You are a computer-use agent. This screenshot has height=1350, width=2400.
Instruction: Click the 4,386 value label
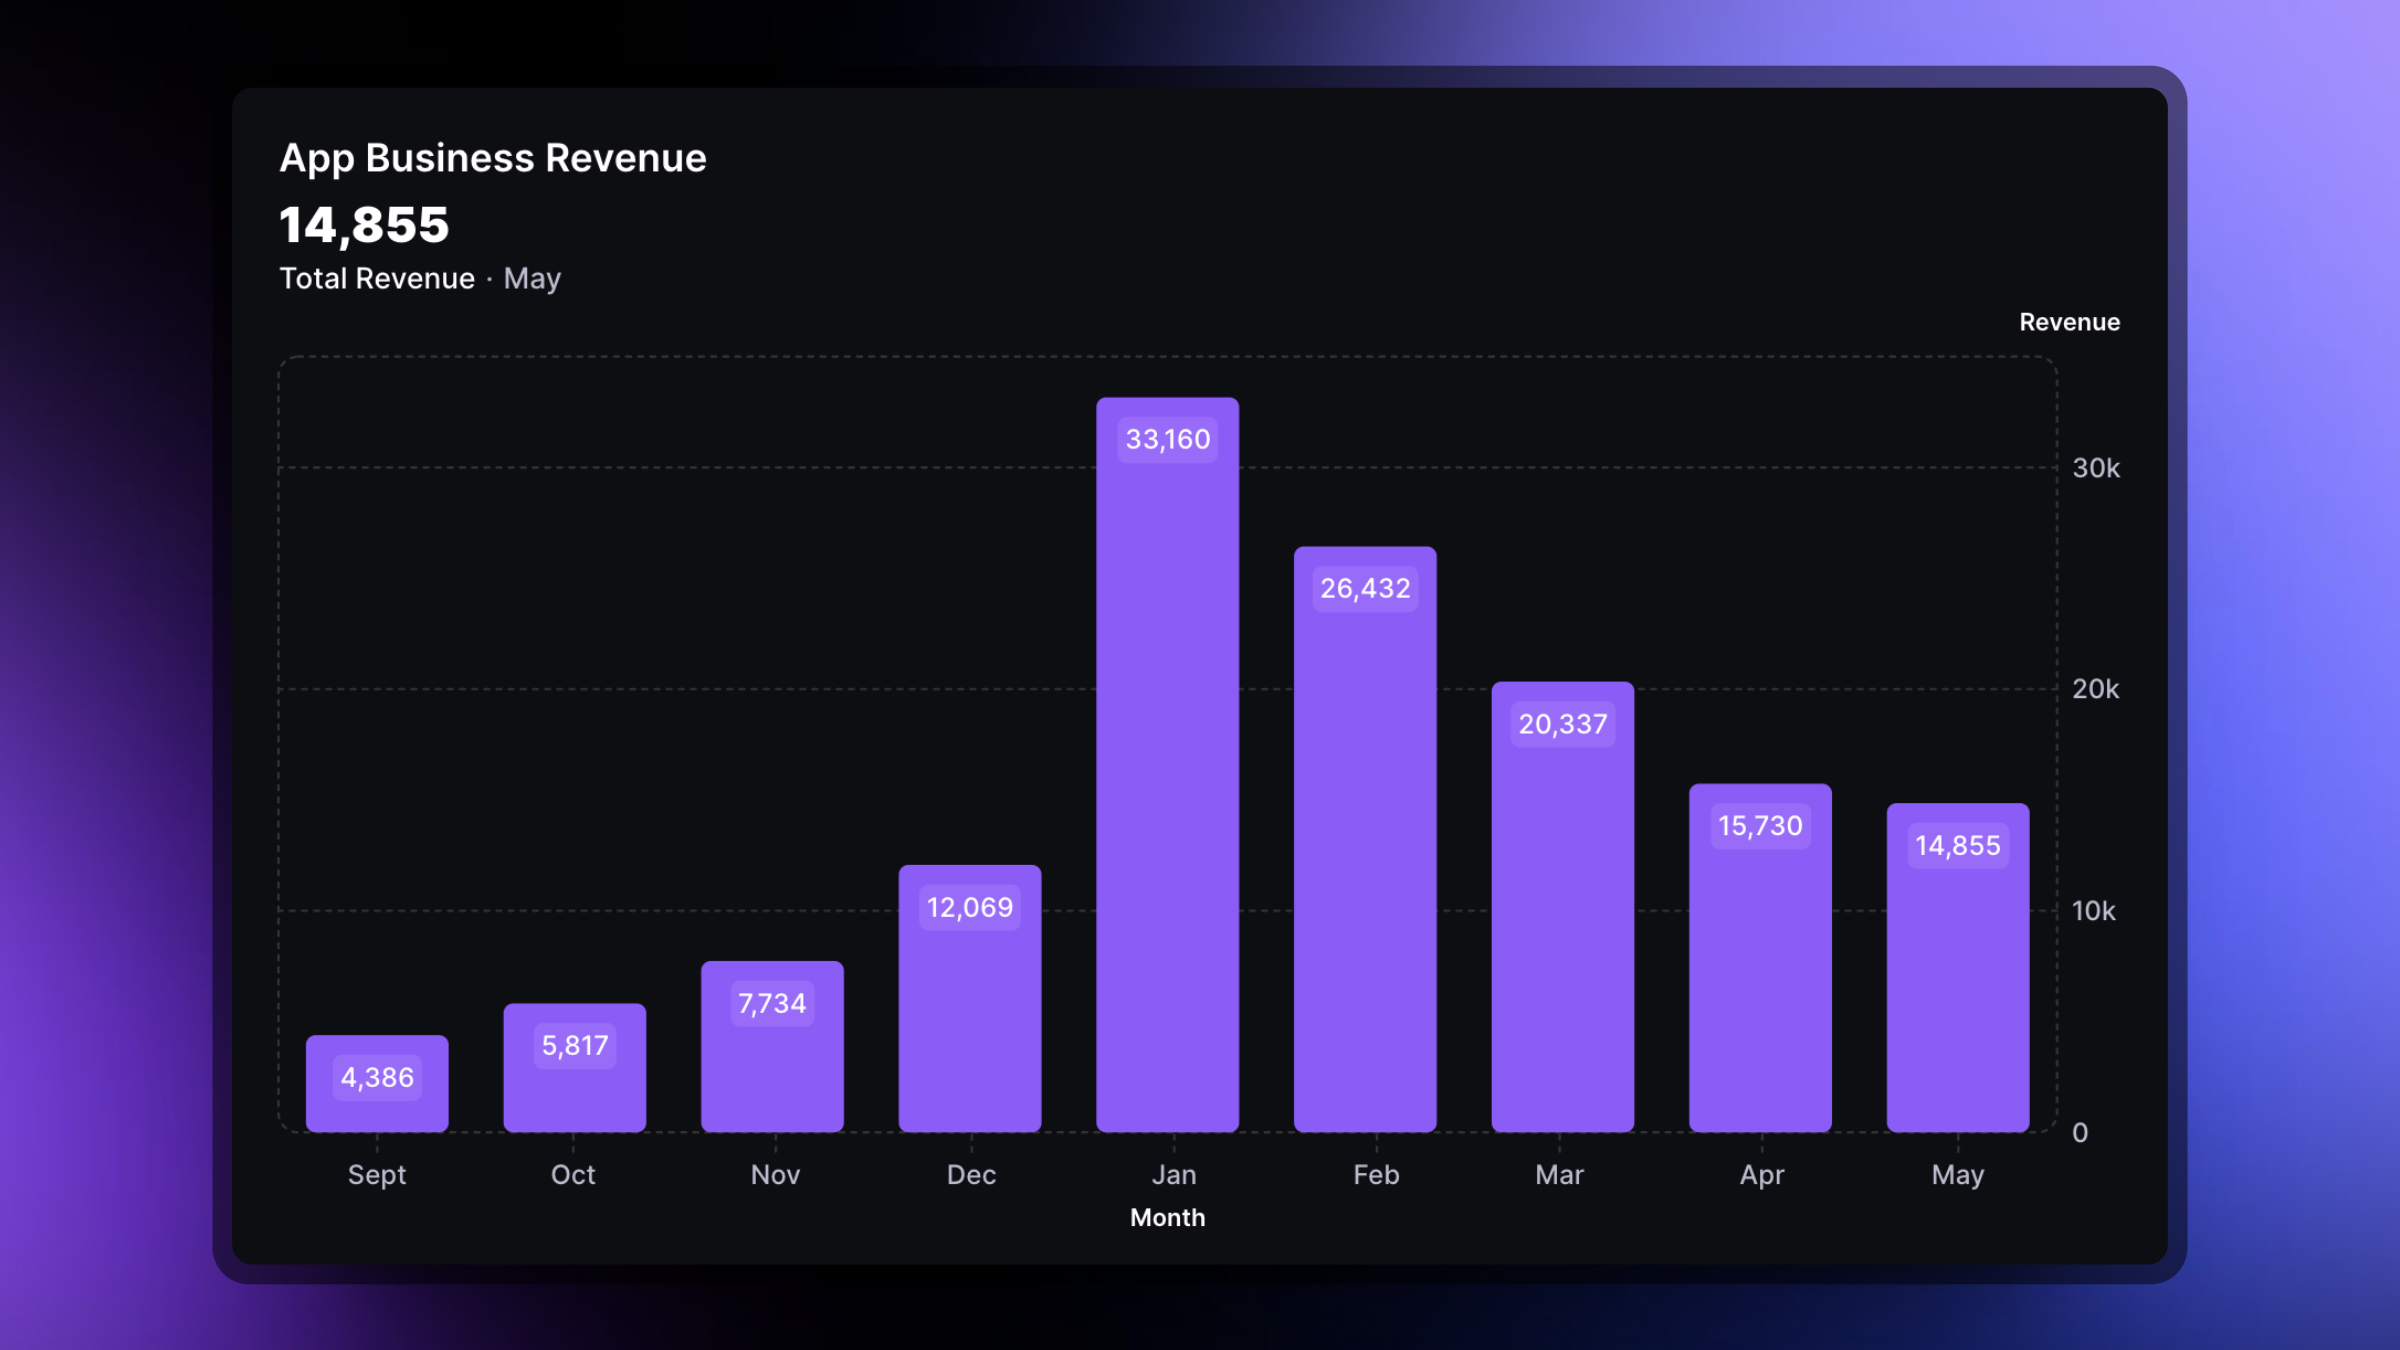[x=377, y=1077]
